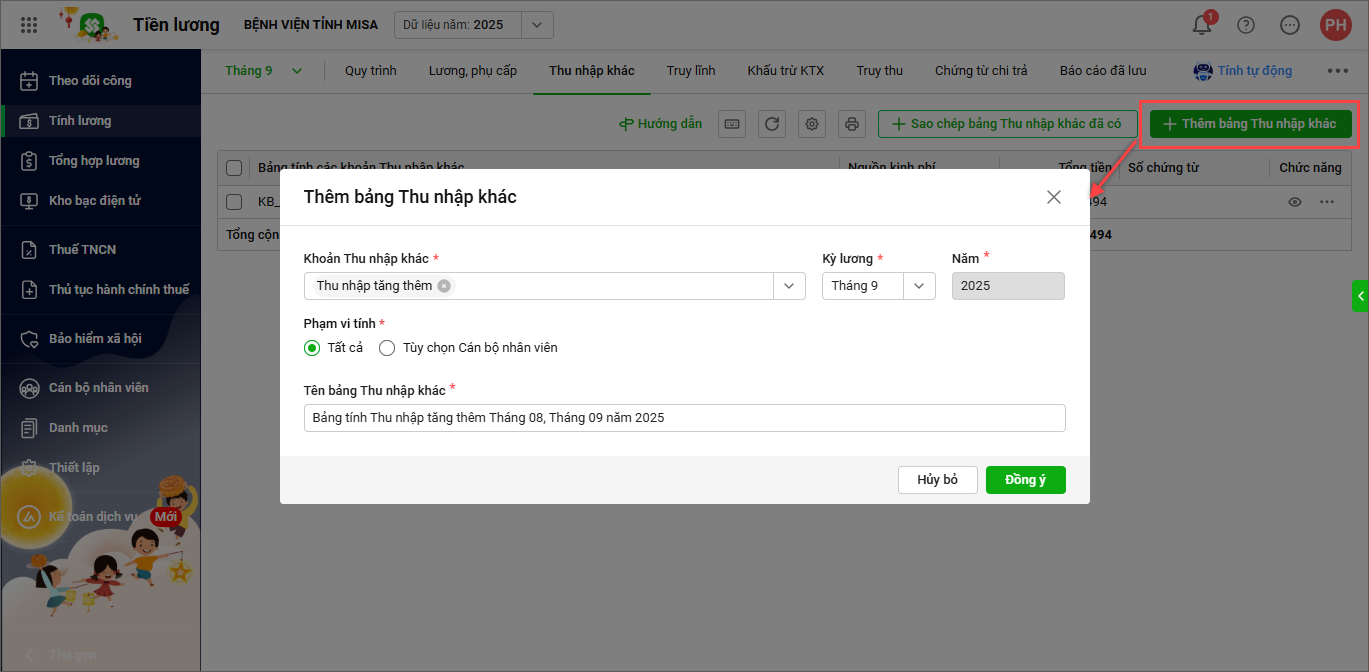Select Tùy chọn Cán bộ nhân viên radio
Screen dimensions: 1369x672
pos(387,348)
